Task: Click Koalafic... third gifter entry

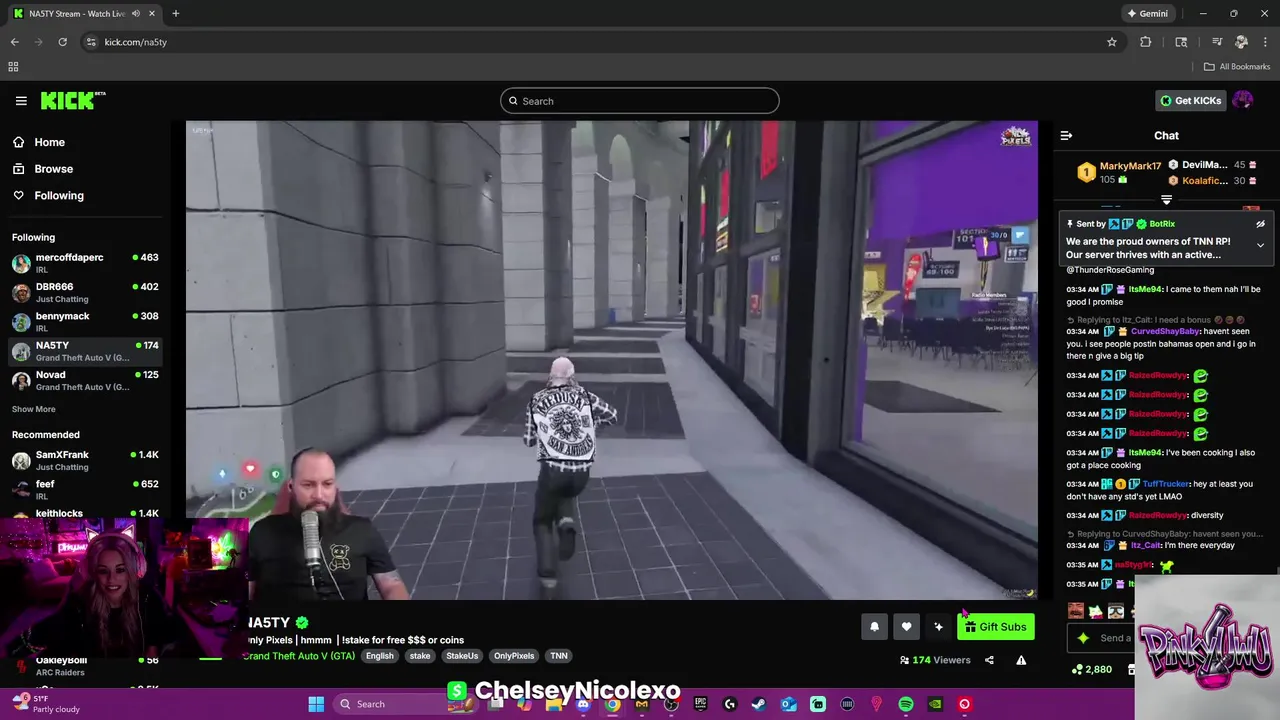Action: pos(1213,181)
